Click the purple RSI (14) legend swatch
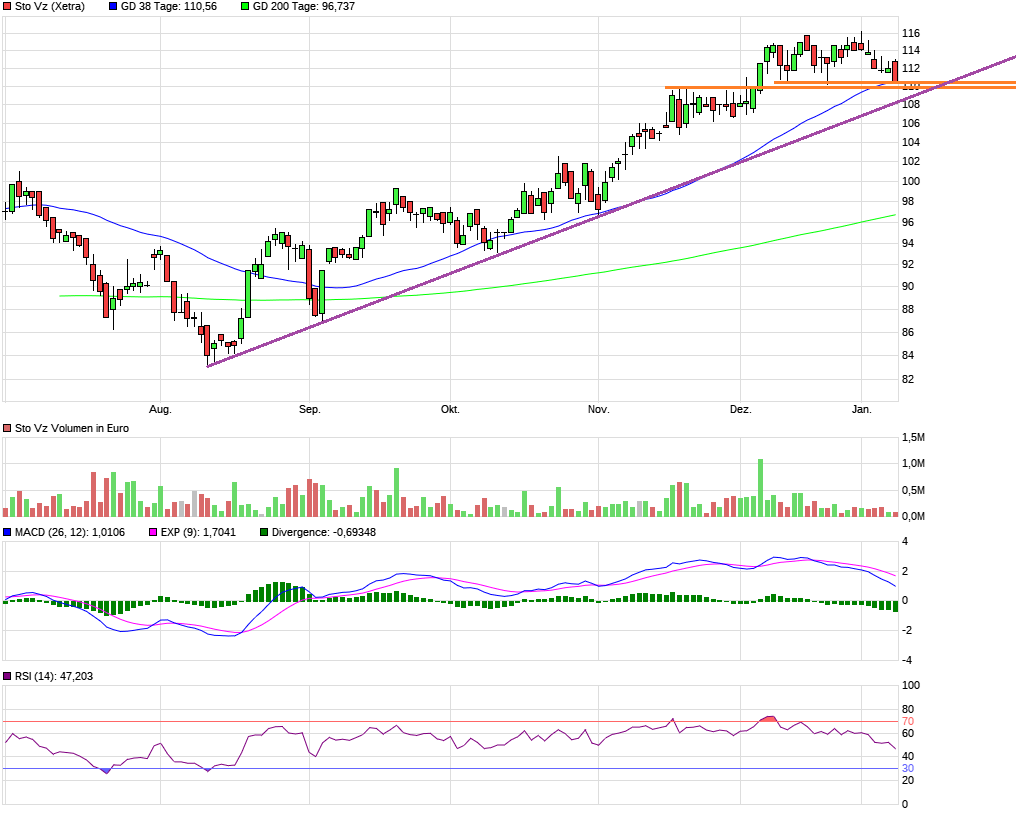This screenshot has height=814, width=1016. point(8,677)
